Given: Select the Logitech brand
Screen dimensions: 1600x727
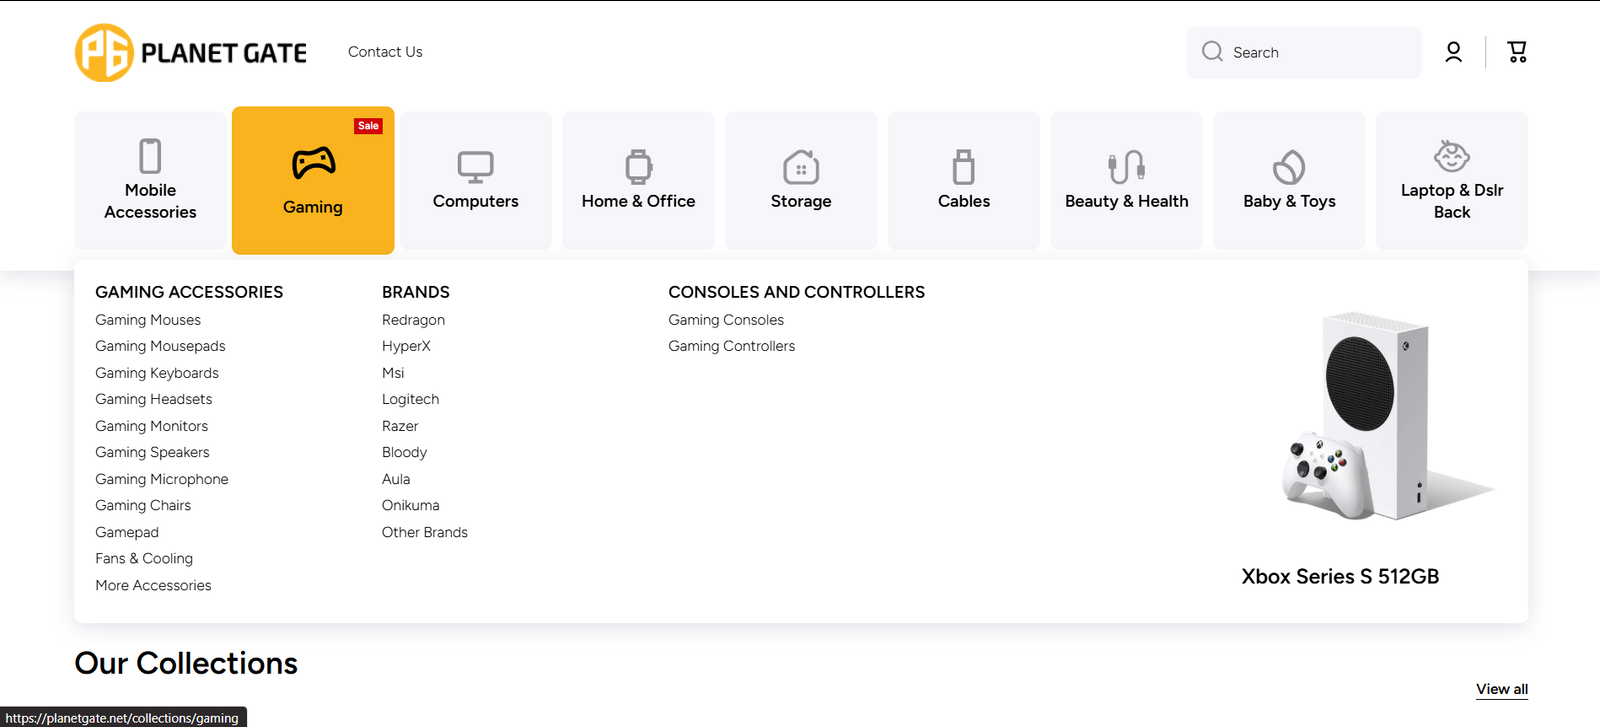Looking at the screenshot, I should [x=410, y=399].
